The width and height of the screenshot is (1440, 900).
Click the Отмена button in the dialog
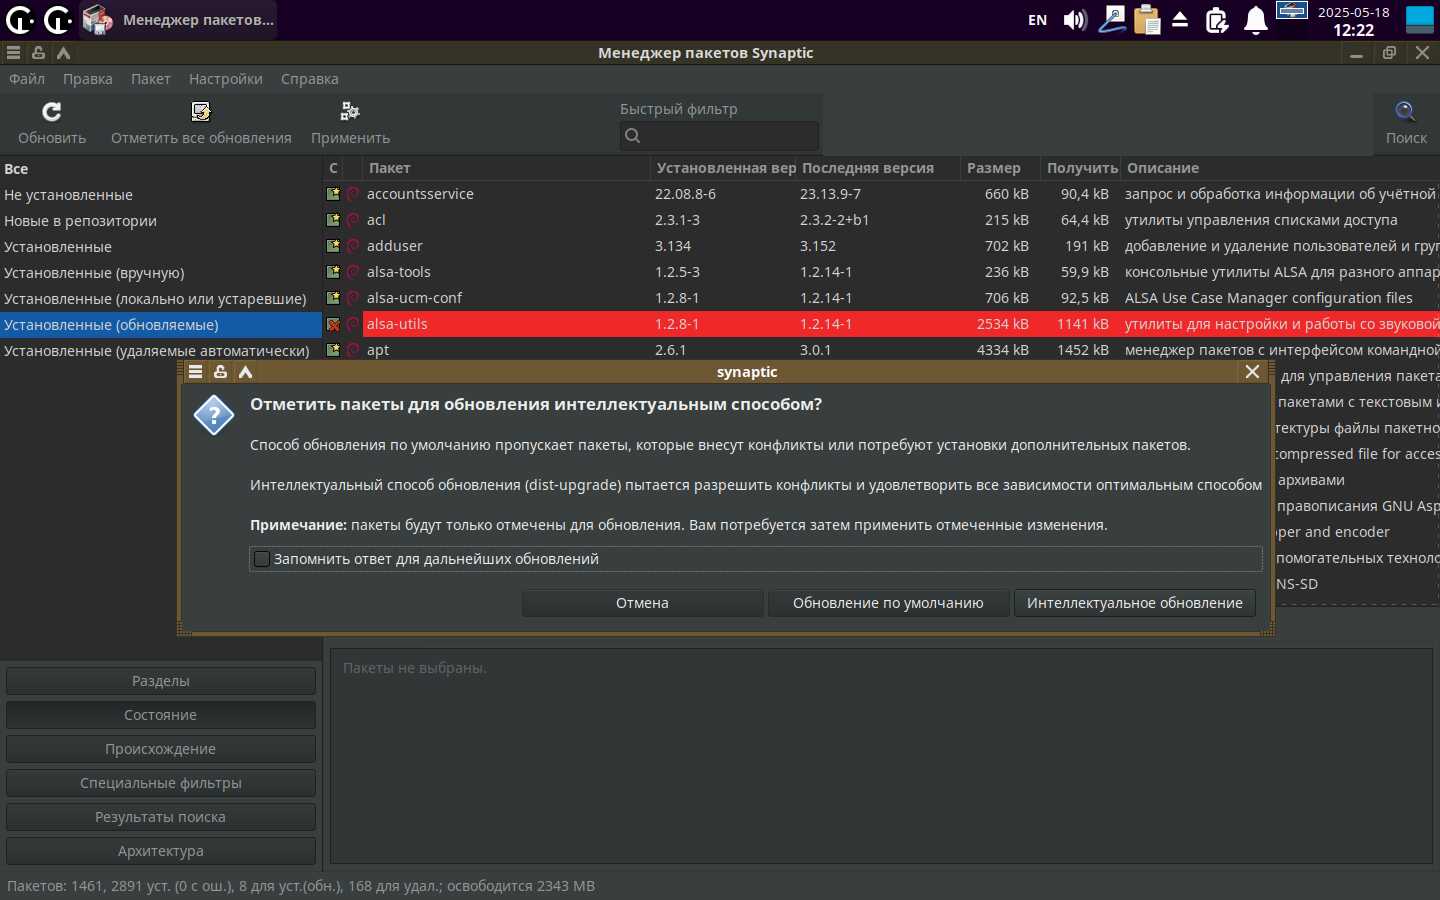click(642, 603)
